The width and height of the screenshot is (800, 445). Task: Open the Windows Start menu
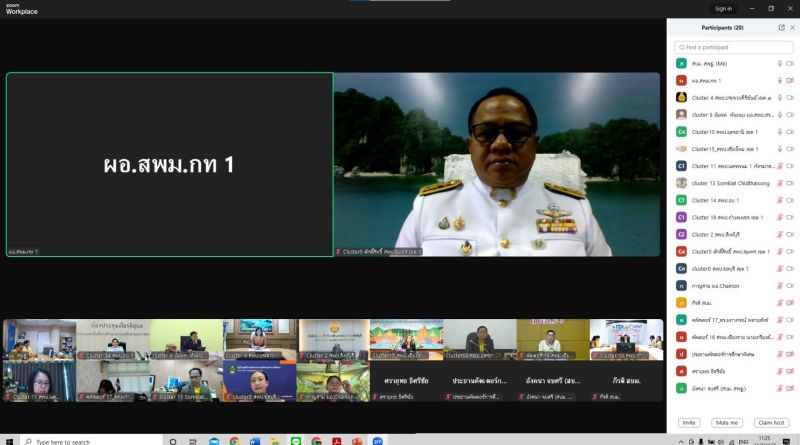[9, 441]
